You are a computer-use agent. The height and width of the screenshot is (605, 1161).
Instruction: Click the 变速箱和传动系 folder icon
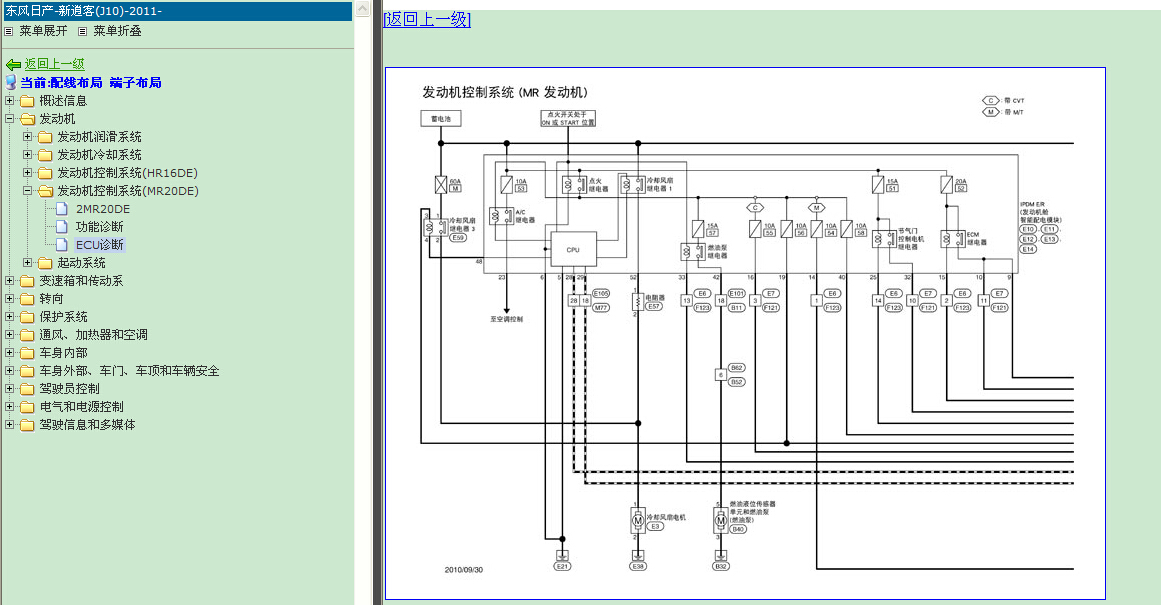[27, 281]
